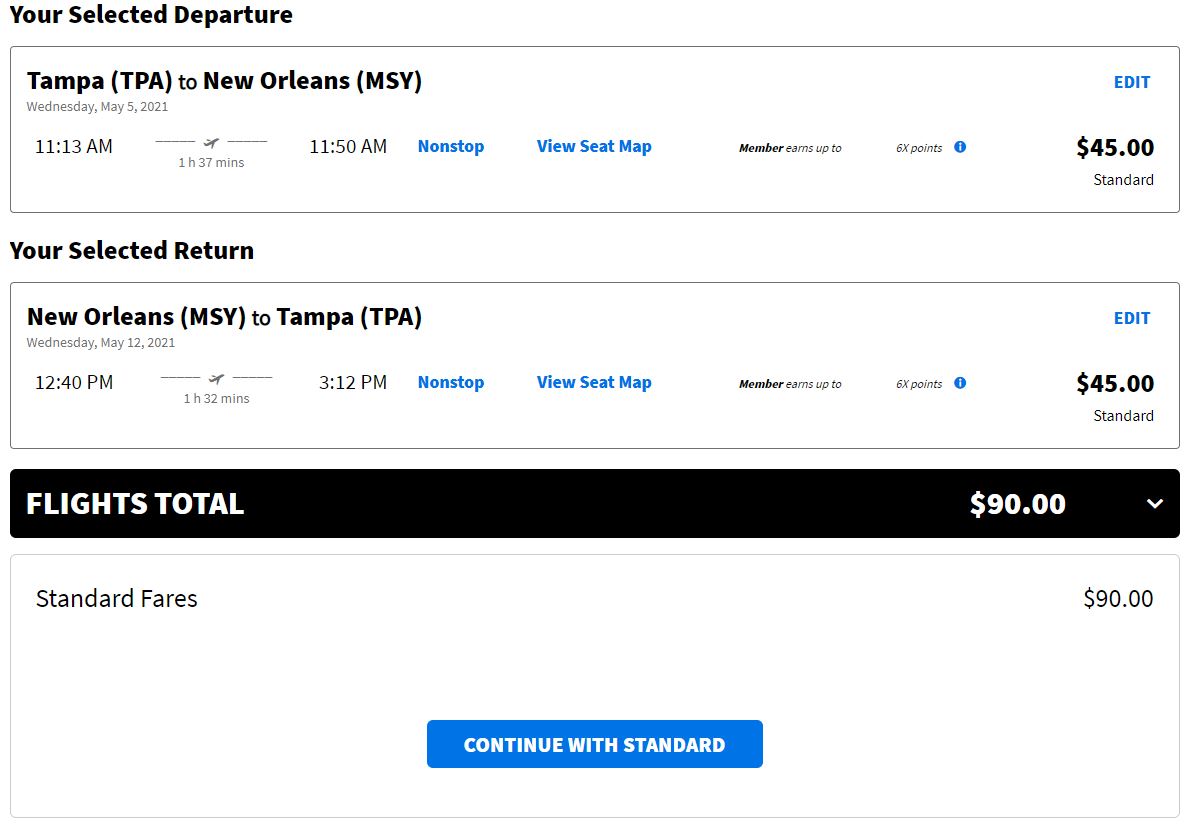
Task: Click the info icon beside departure 6X points
Action: coord(960,147)
